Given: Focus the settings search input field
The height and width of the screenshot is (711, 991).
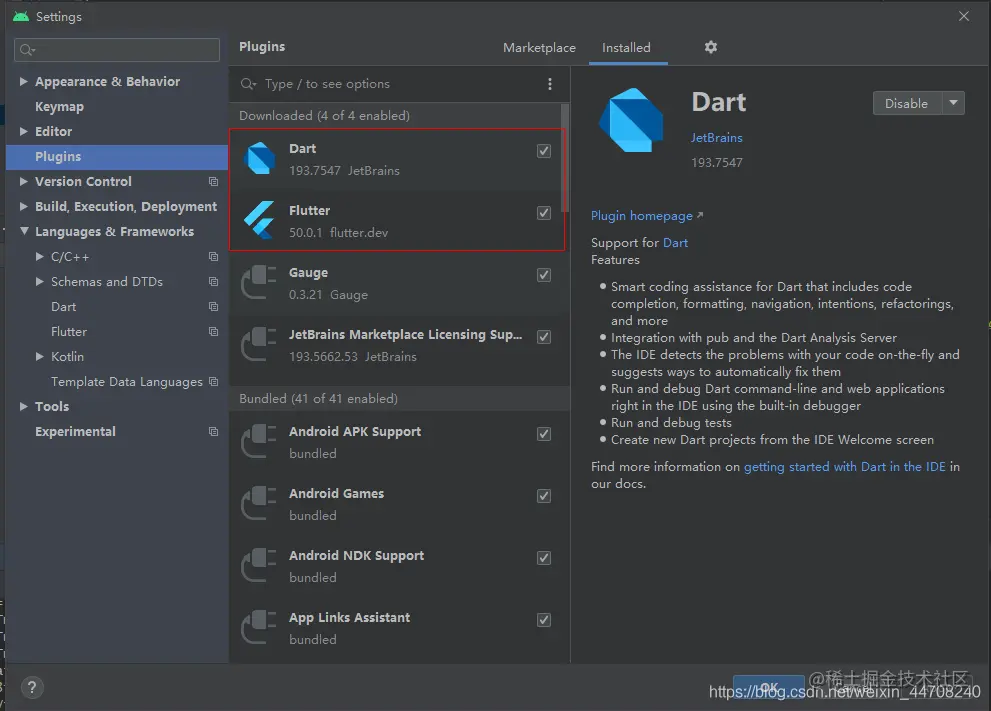Looking at the screenshot, I should pos(117,50).
